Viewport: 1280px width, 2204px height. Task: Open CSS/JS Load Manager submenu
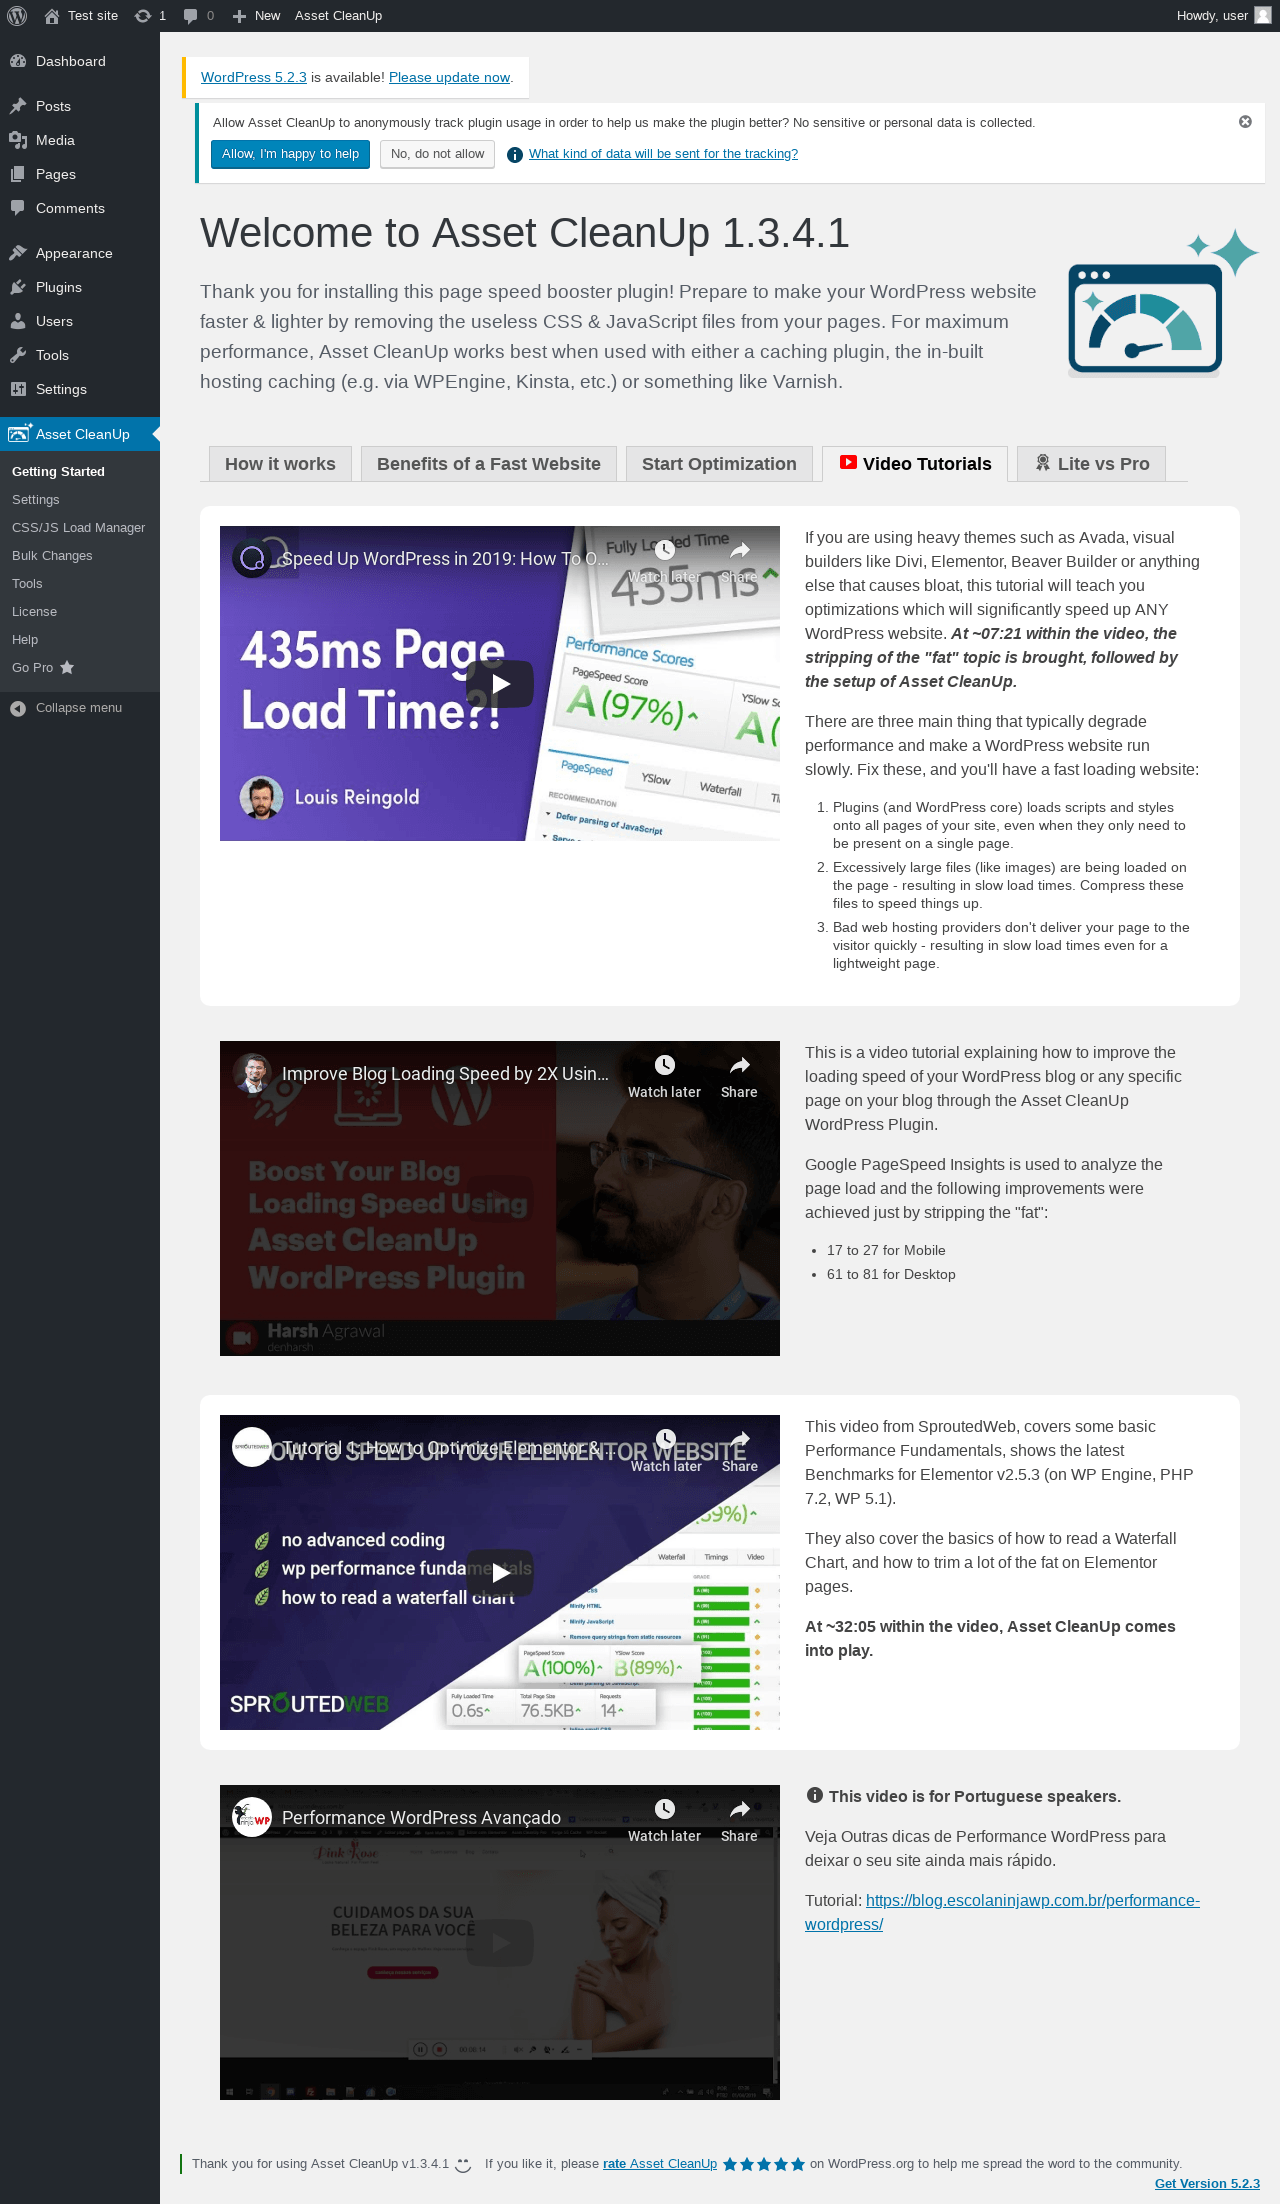tap(78, 528)
